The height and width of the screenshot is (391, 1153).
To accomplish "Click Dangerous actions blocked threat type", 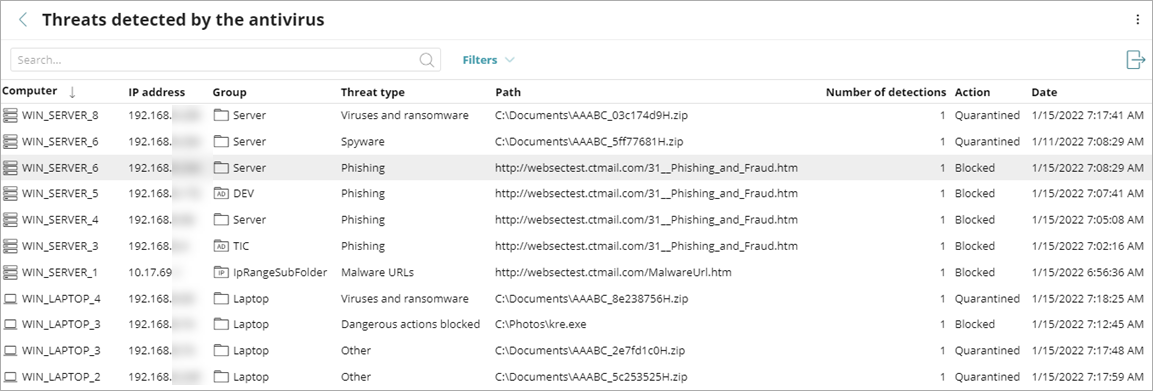I will (x=410, y=324).
